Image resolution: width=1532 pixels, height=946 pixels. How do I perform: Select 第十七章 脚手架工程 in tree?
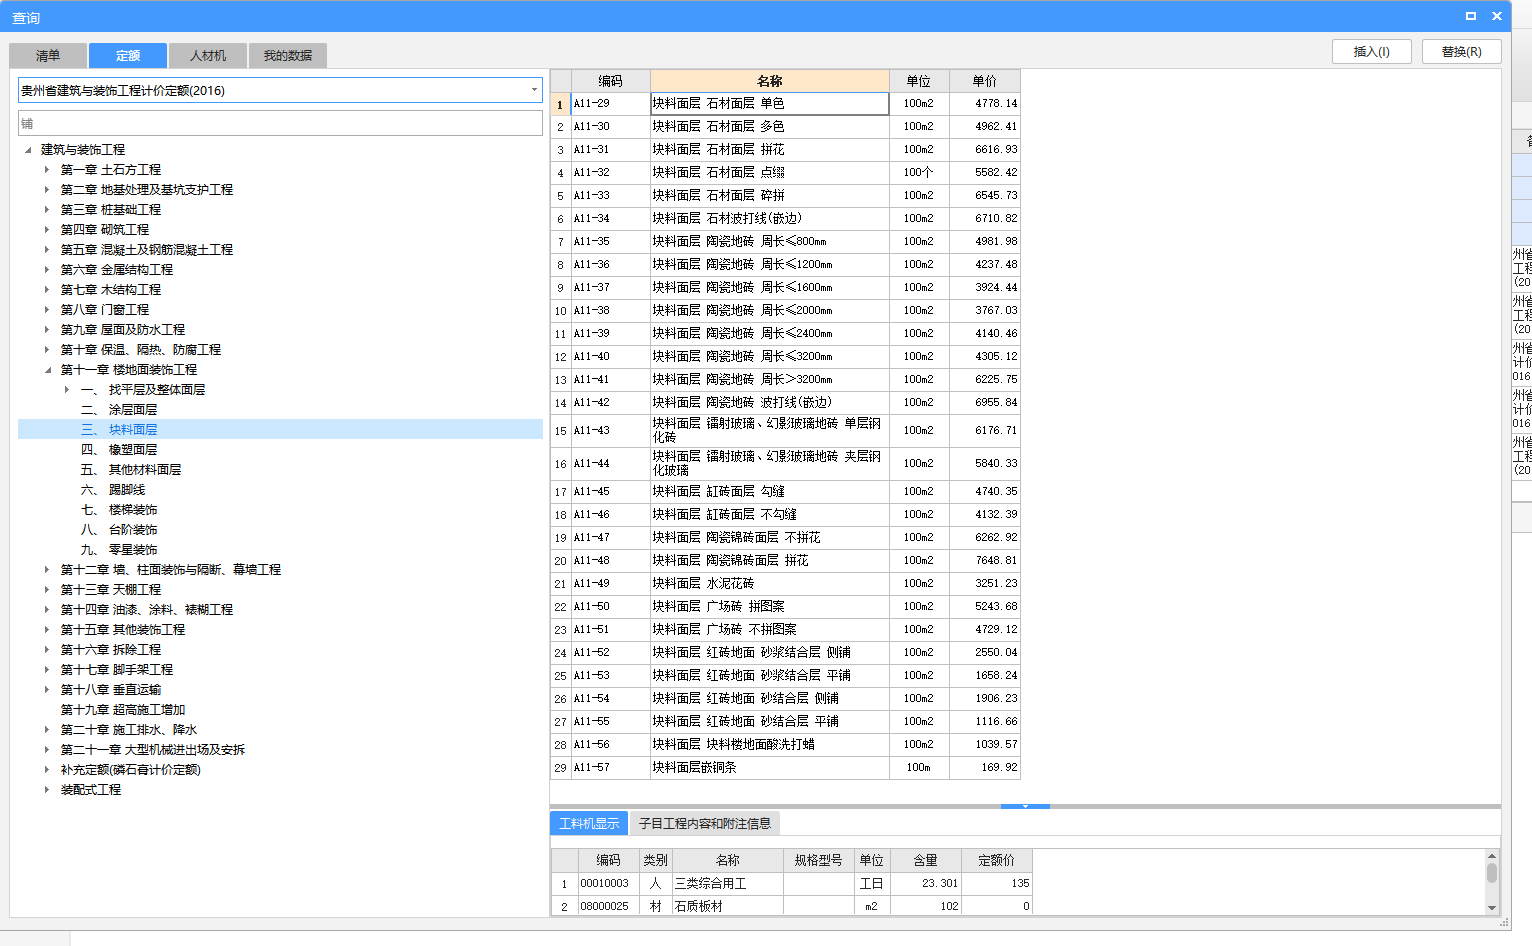point(117,670)
